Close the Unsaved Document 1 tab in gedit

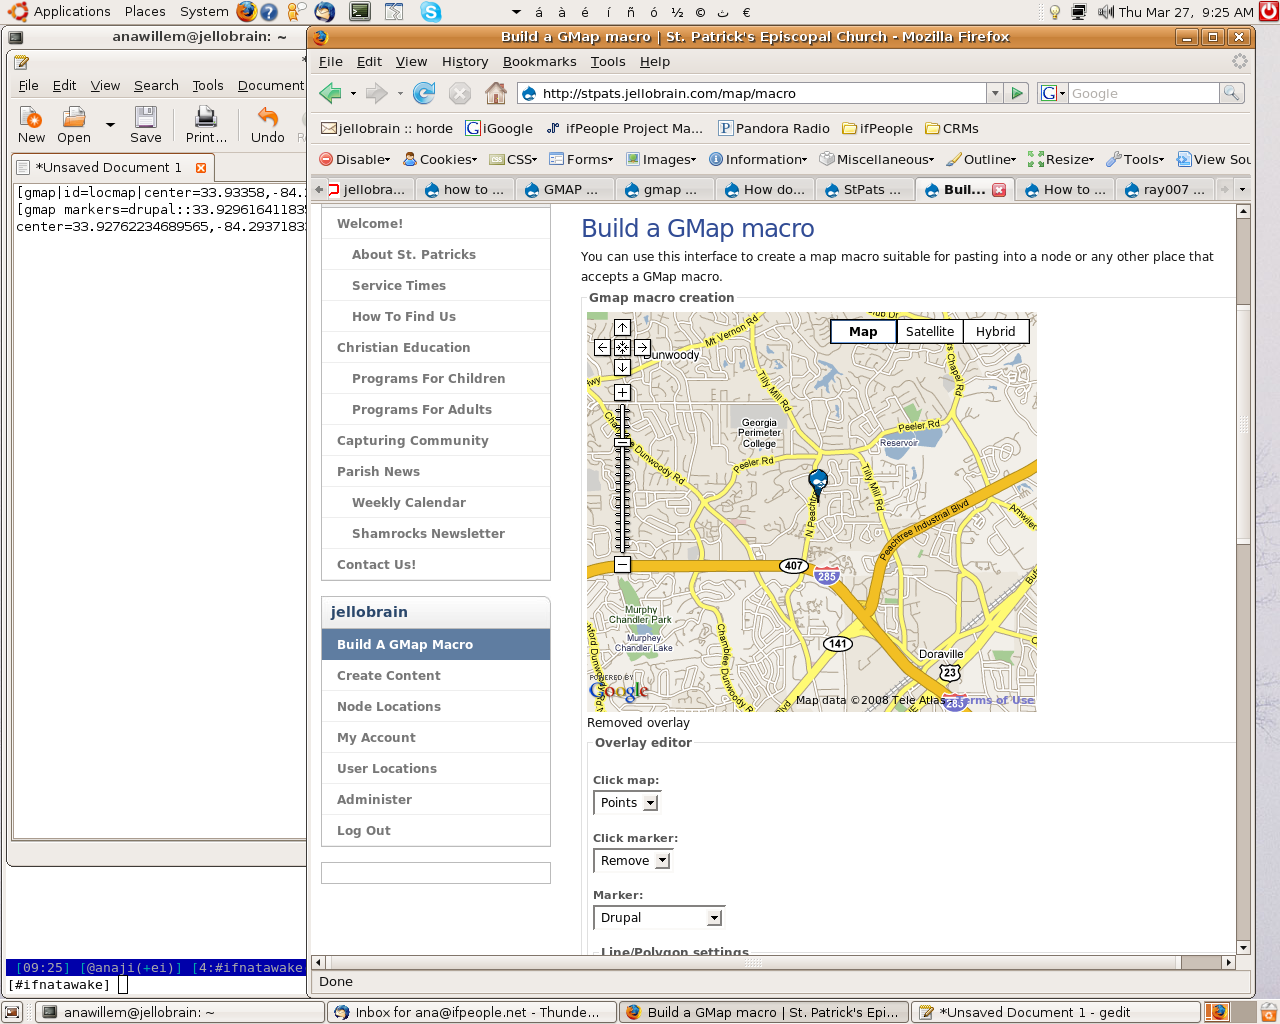(x=201, y=168)
